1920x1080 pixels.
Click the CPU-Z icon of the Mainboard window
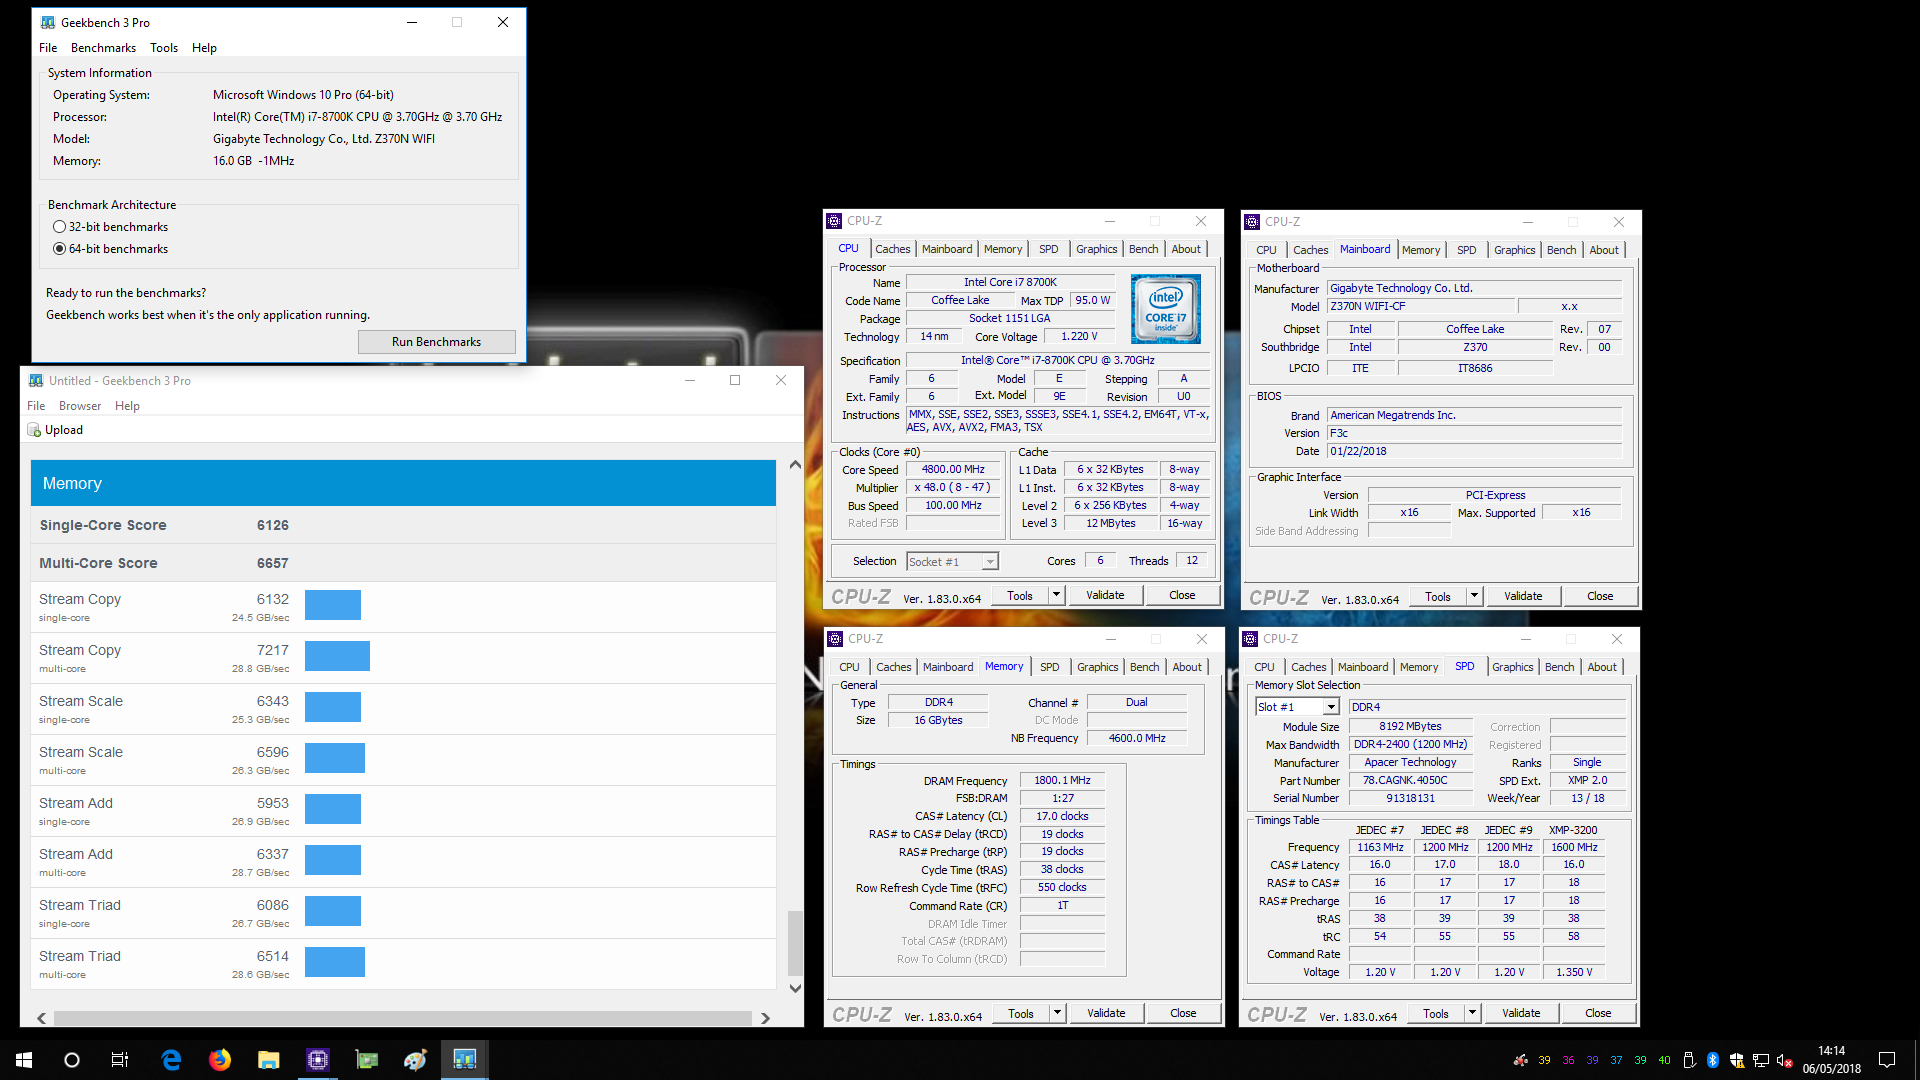[x=1252, y=222]
